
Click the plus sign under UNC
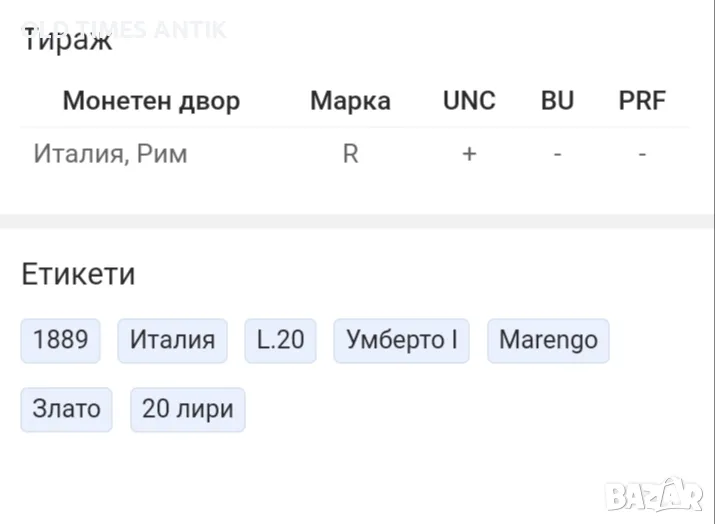[x=469, y=155]
